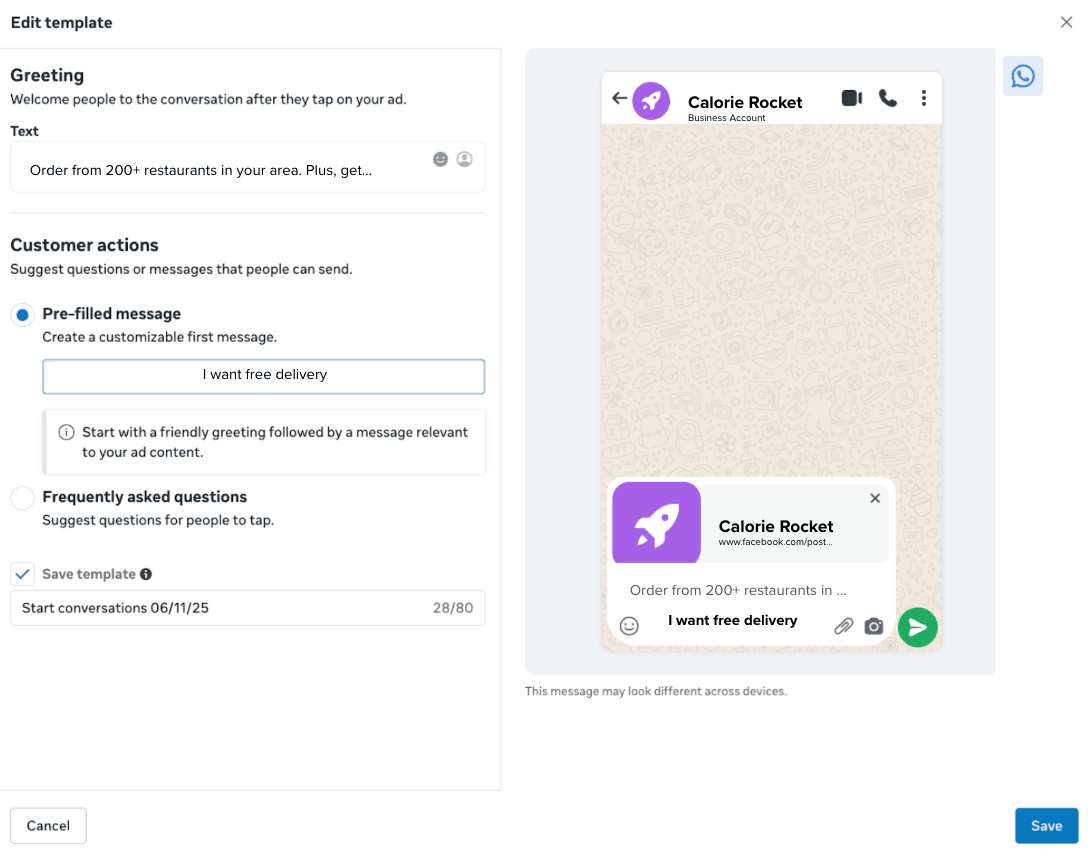This screenshot has height=859, width=1091.
Task: Open the emoji picker in the Greeting text field
Action: pos(440,159)
